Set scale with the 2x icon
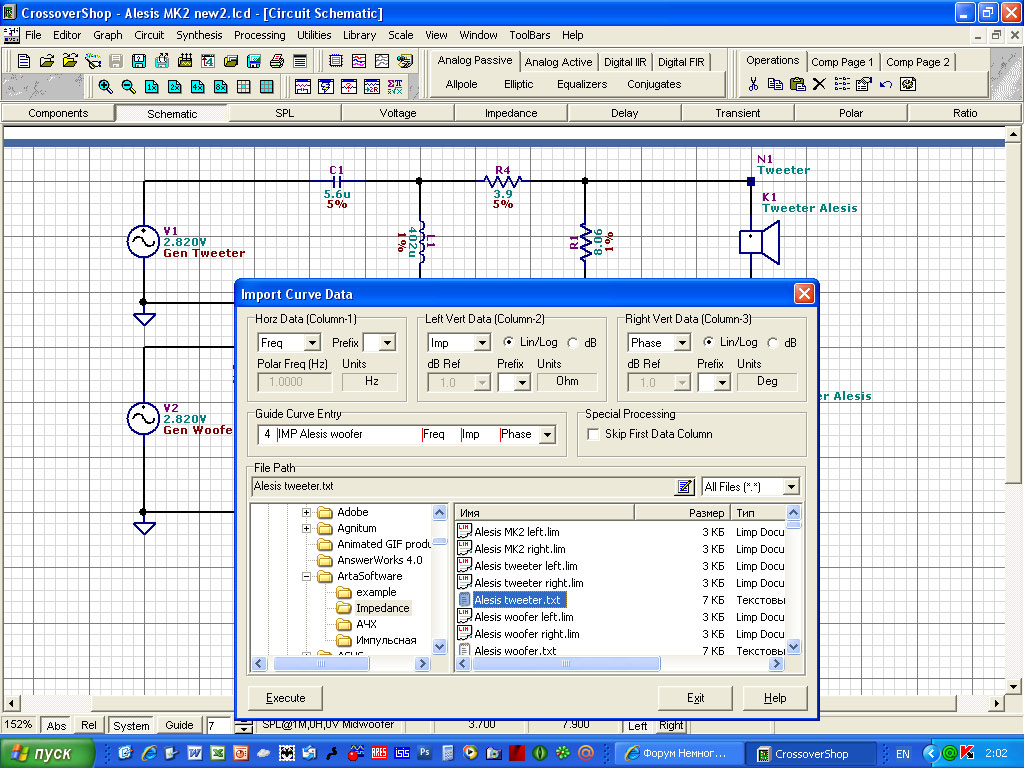Viewport: 1024px width, 768px height. (174, 86)
